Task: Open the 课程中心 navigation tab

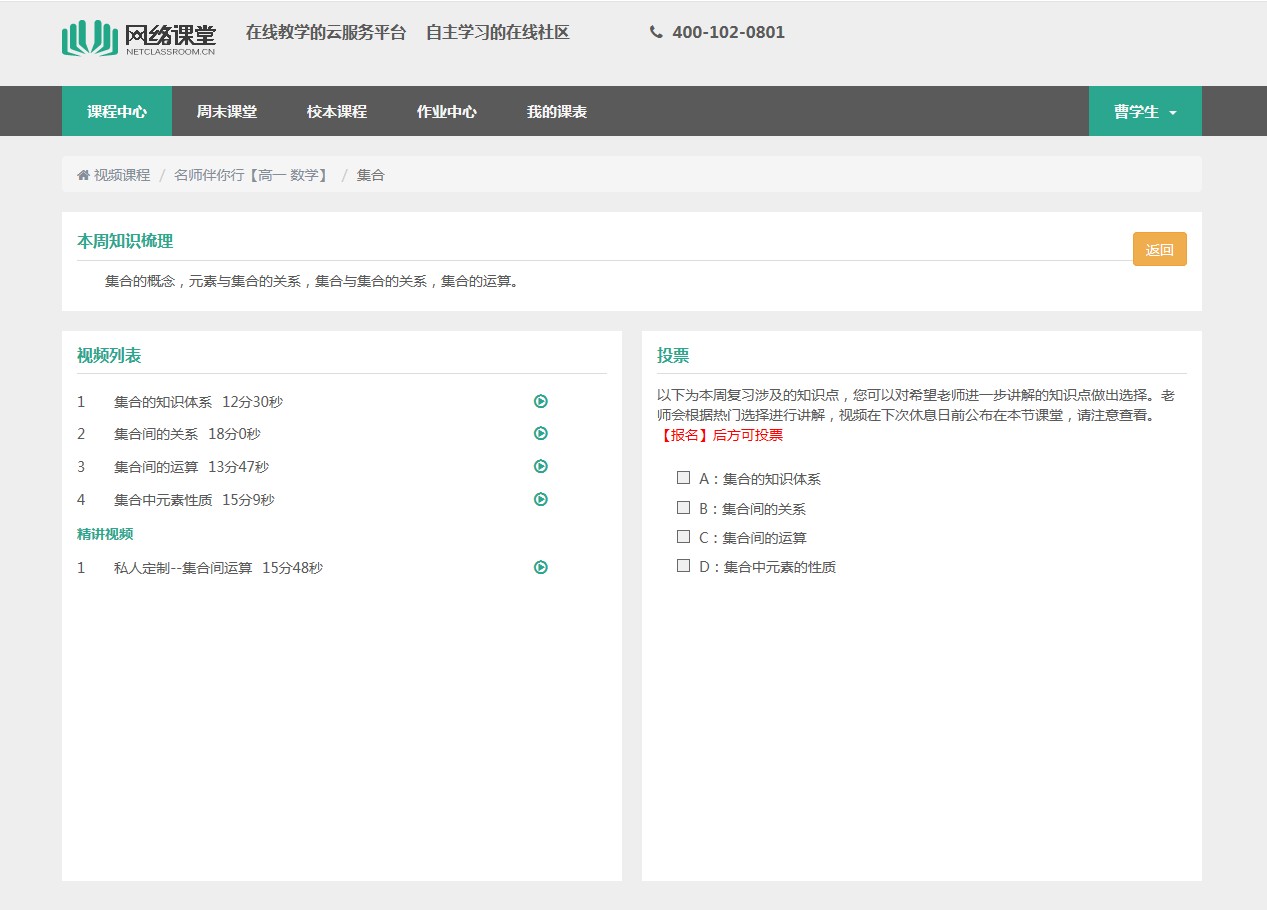Action: point(117,112)
